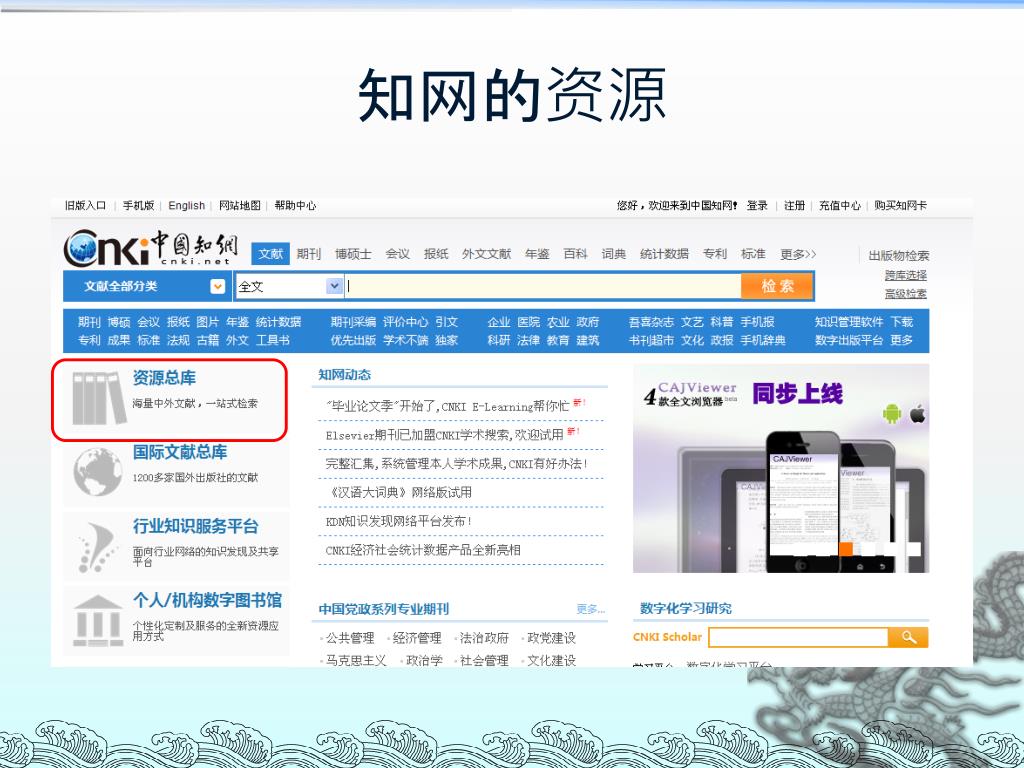The height and width of the screenshot is (768, 1024).
Task: Switch to the 博硕士 tab
Action: coord(353,254)
